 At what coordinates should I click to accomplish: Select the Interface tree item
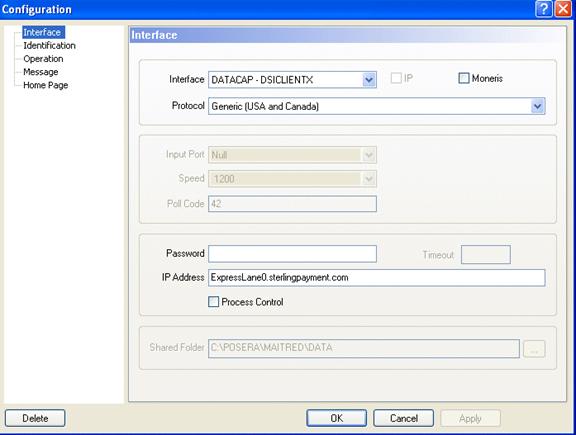click(43, 32)
